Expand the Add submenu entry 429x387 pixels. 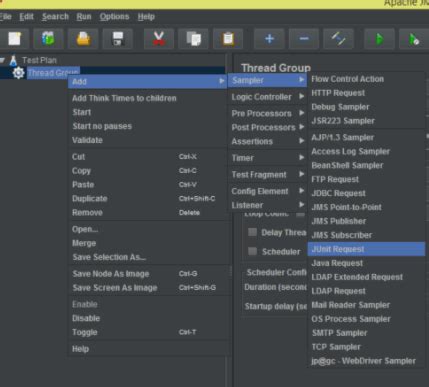pyautogui.click(x=148, y=81)
